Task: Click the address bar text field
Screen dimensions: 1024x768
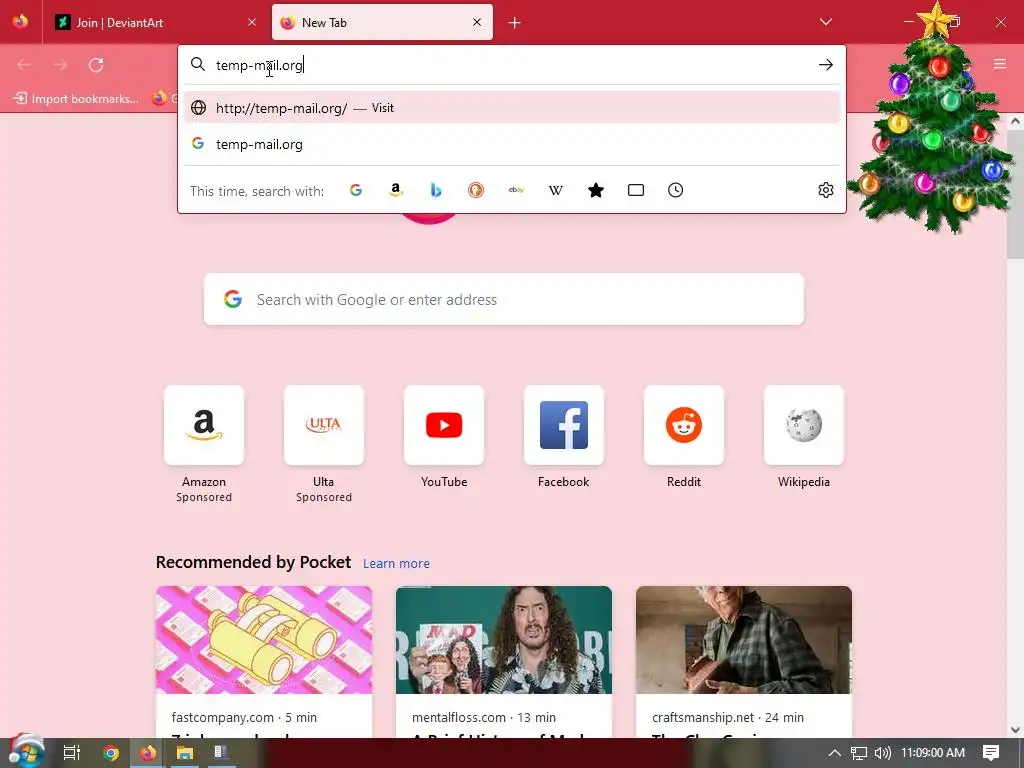Action: [x=511, y=65]
